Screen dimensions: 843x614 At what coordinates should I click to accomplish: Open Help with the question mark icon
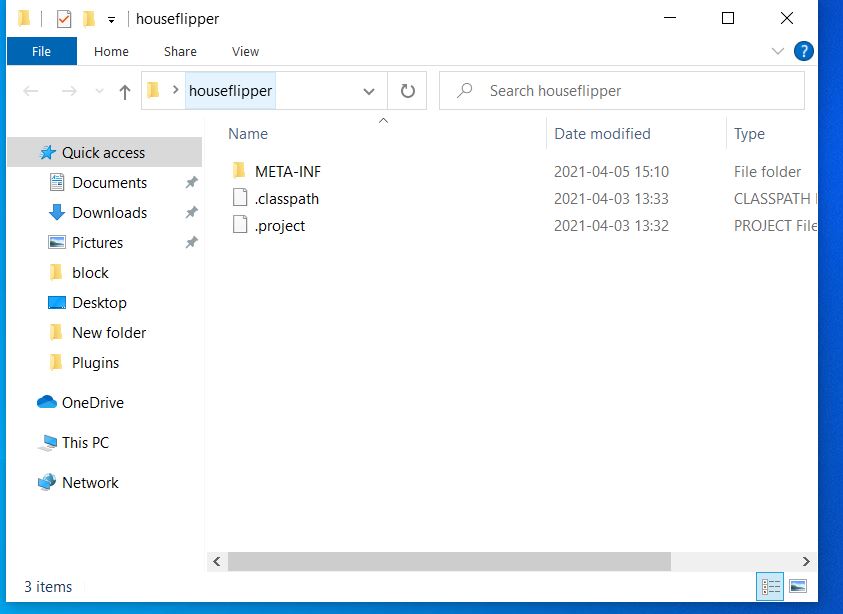coord(804,52)
